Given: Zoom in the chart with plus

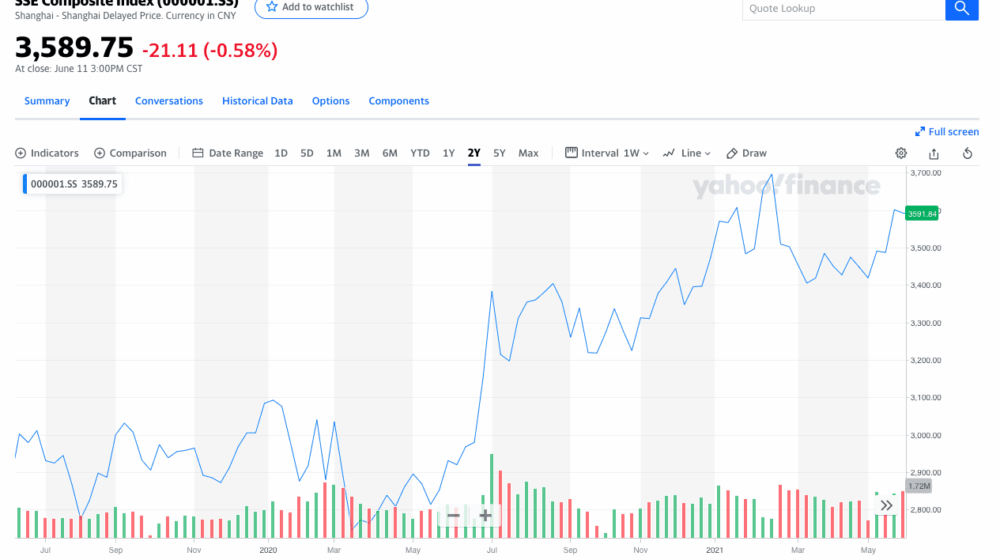Looking at the screenshot, I should coord(485,515).
